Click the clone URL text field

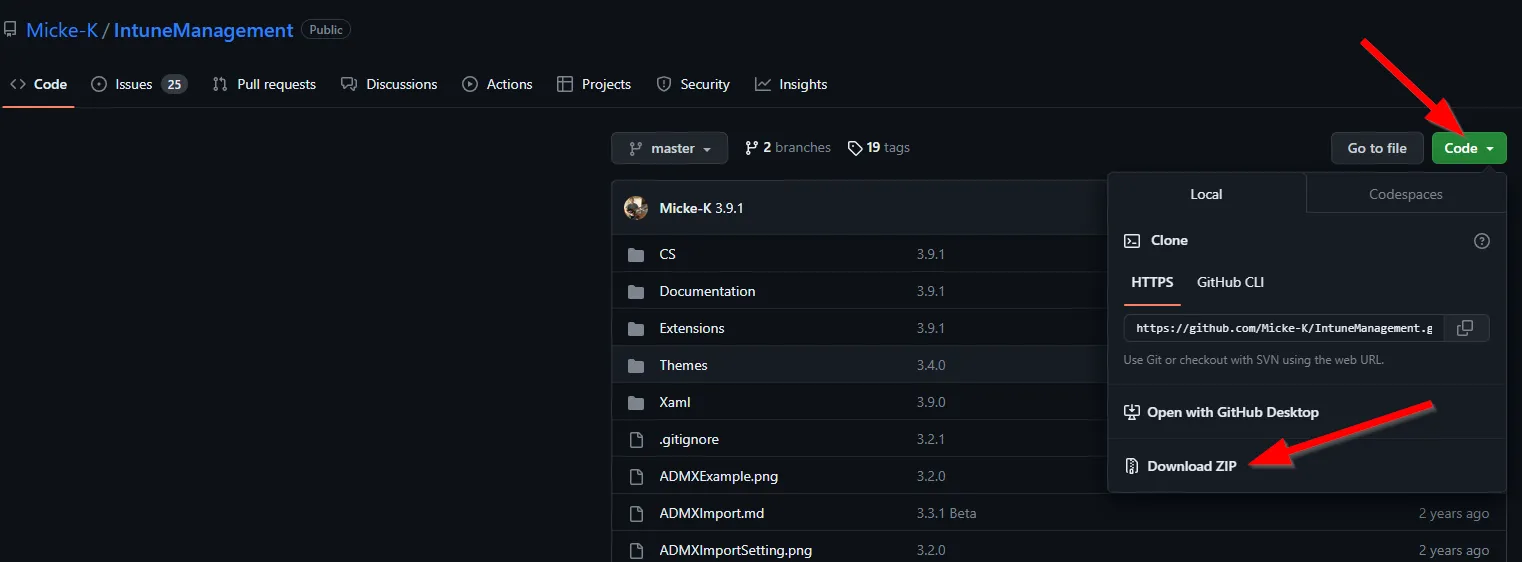tap(1284, 328)
